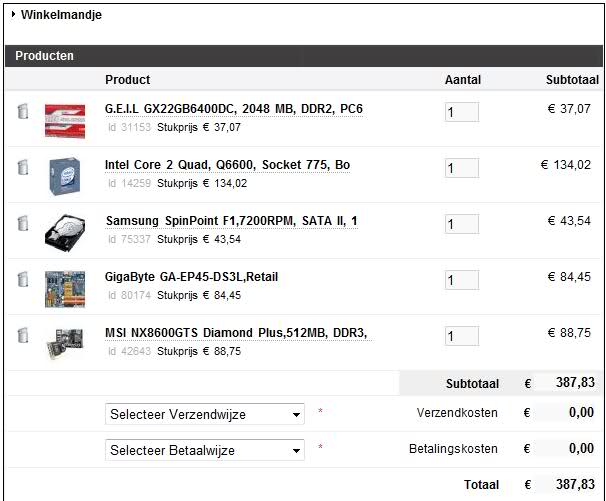Open G.E.I.L GX22GB6400DC product link
The image size is (606, 501).
[x=233, y=109]
